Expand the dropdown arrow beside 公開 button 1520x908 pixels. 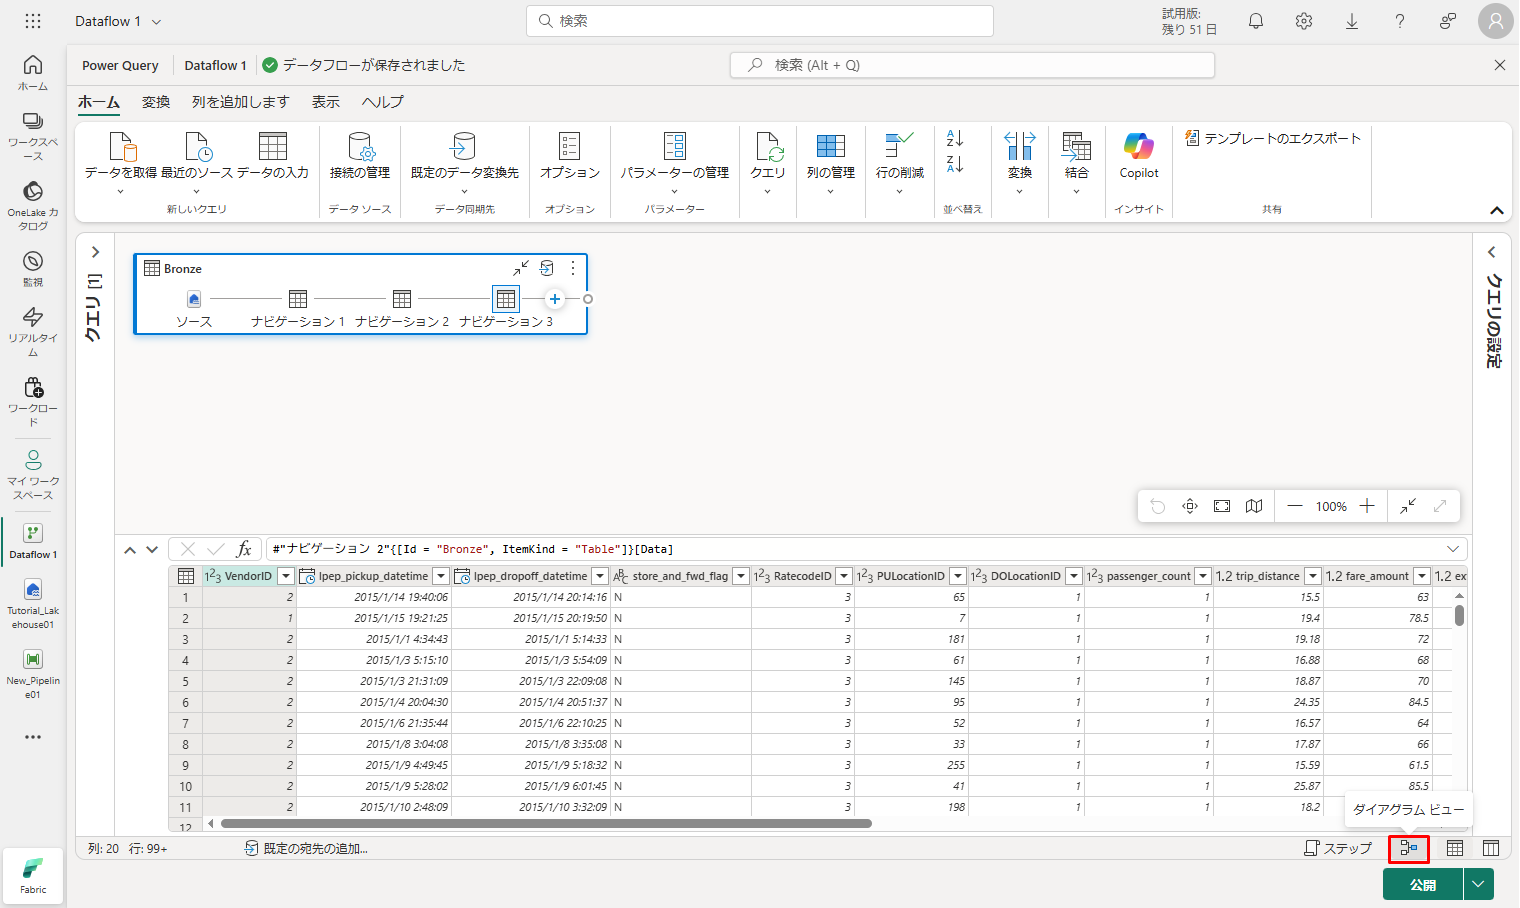(1478, 884)
